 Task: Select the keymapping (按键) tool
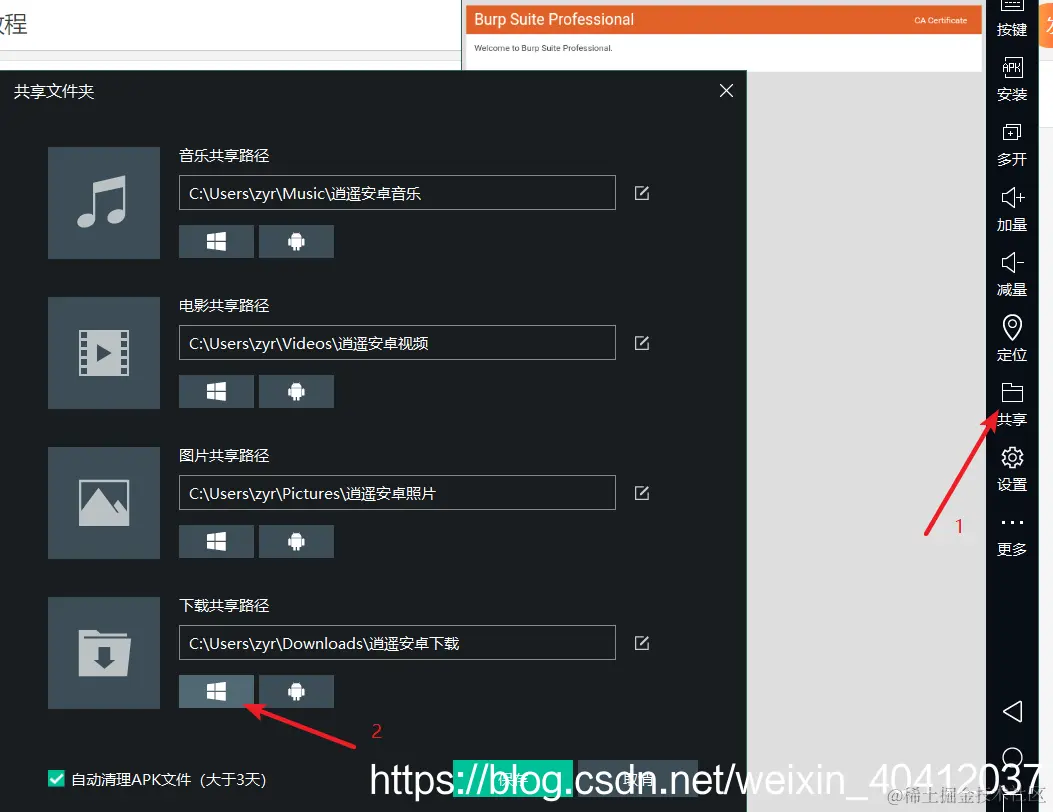tap(1012, 20)
